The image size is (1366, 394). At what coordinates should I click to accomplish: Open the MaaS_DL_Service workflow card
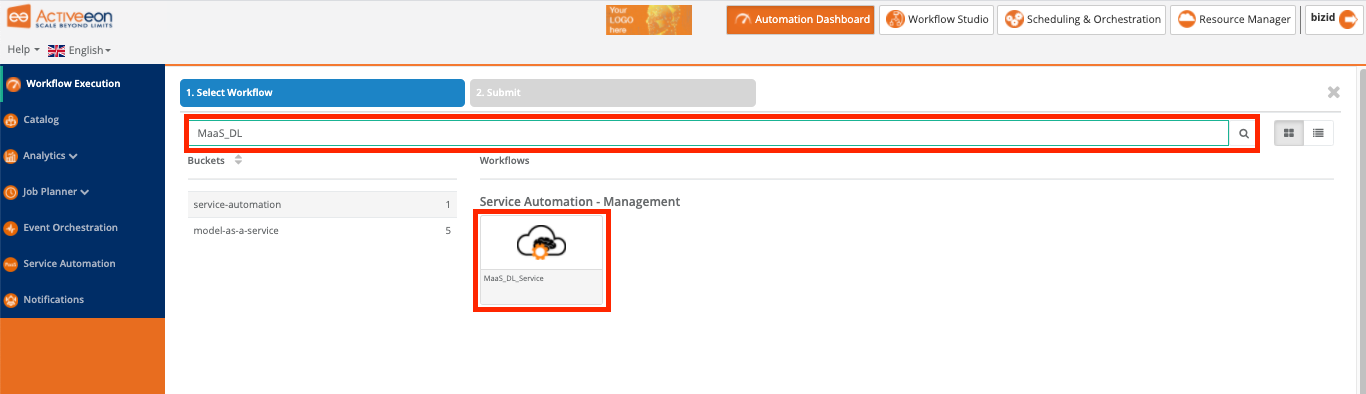541,259
